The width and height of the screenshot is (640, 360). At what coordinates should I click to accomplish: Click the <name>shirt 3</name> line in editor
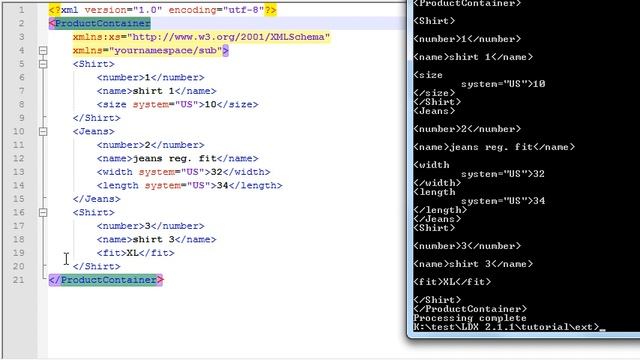156,239
